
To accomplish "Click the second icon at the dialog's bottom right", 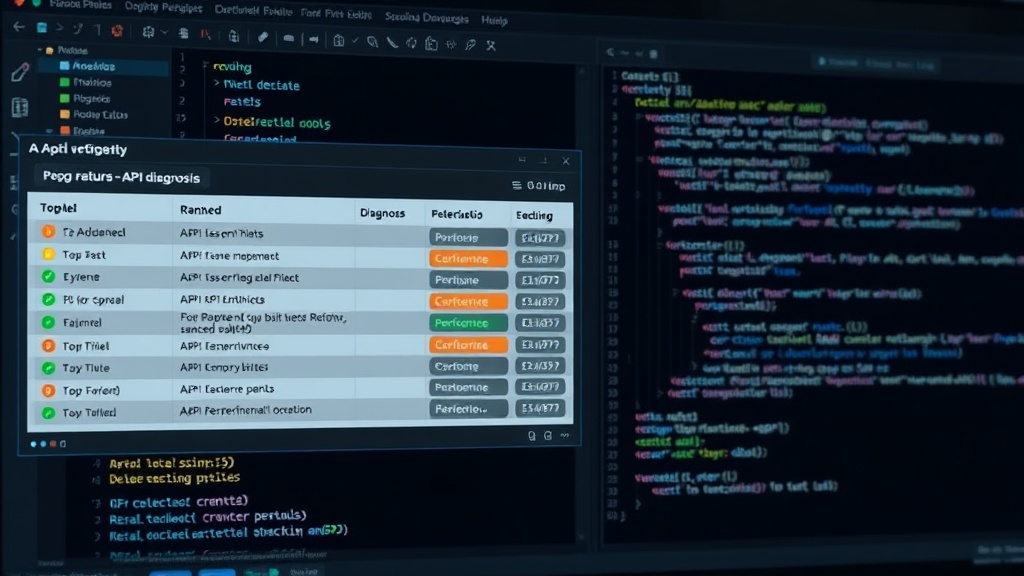I will [548, 436].
